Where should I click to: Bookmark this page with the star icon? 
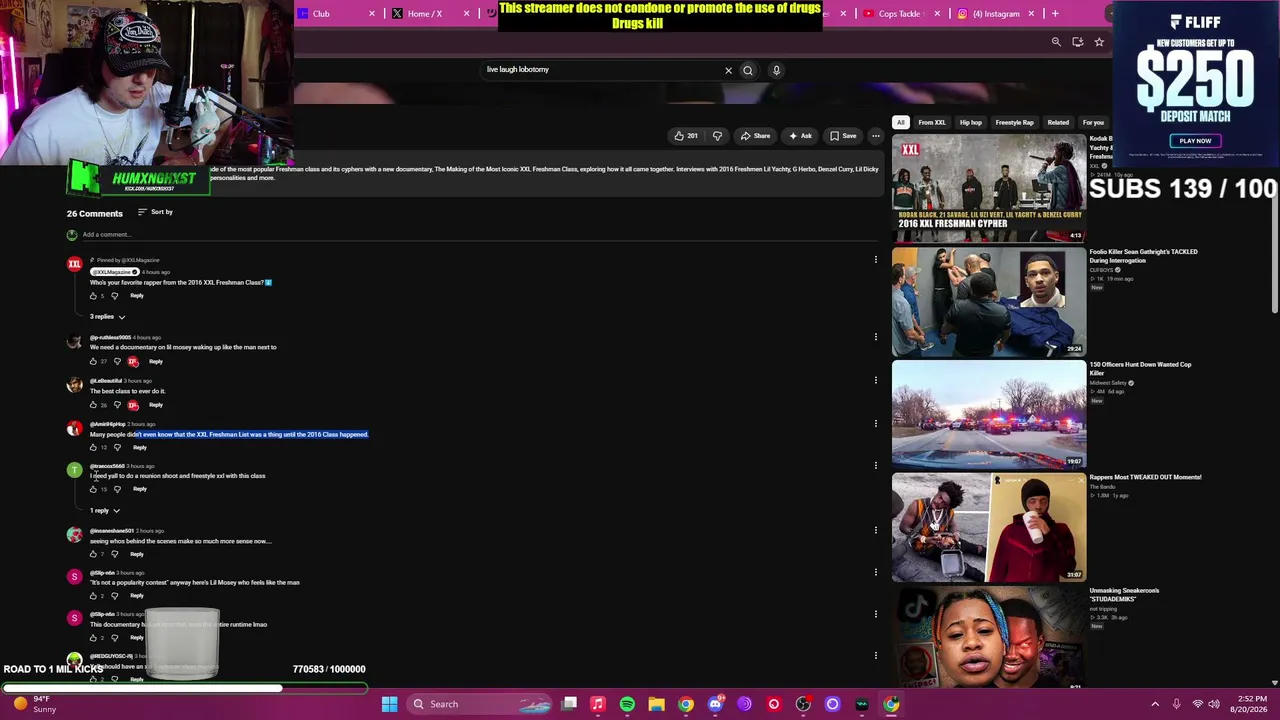(x=1099, y=42)
